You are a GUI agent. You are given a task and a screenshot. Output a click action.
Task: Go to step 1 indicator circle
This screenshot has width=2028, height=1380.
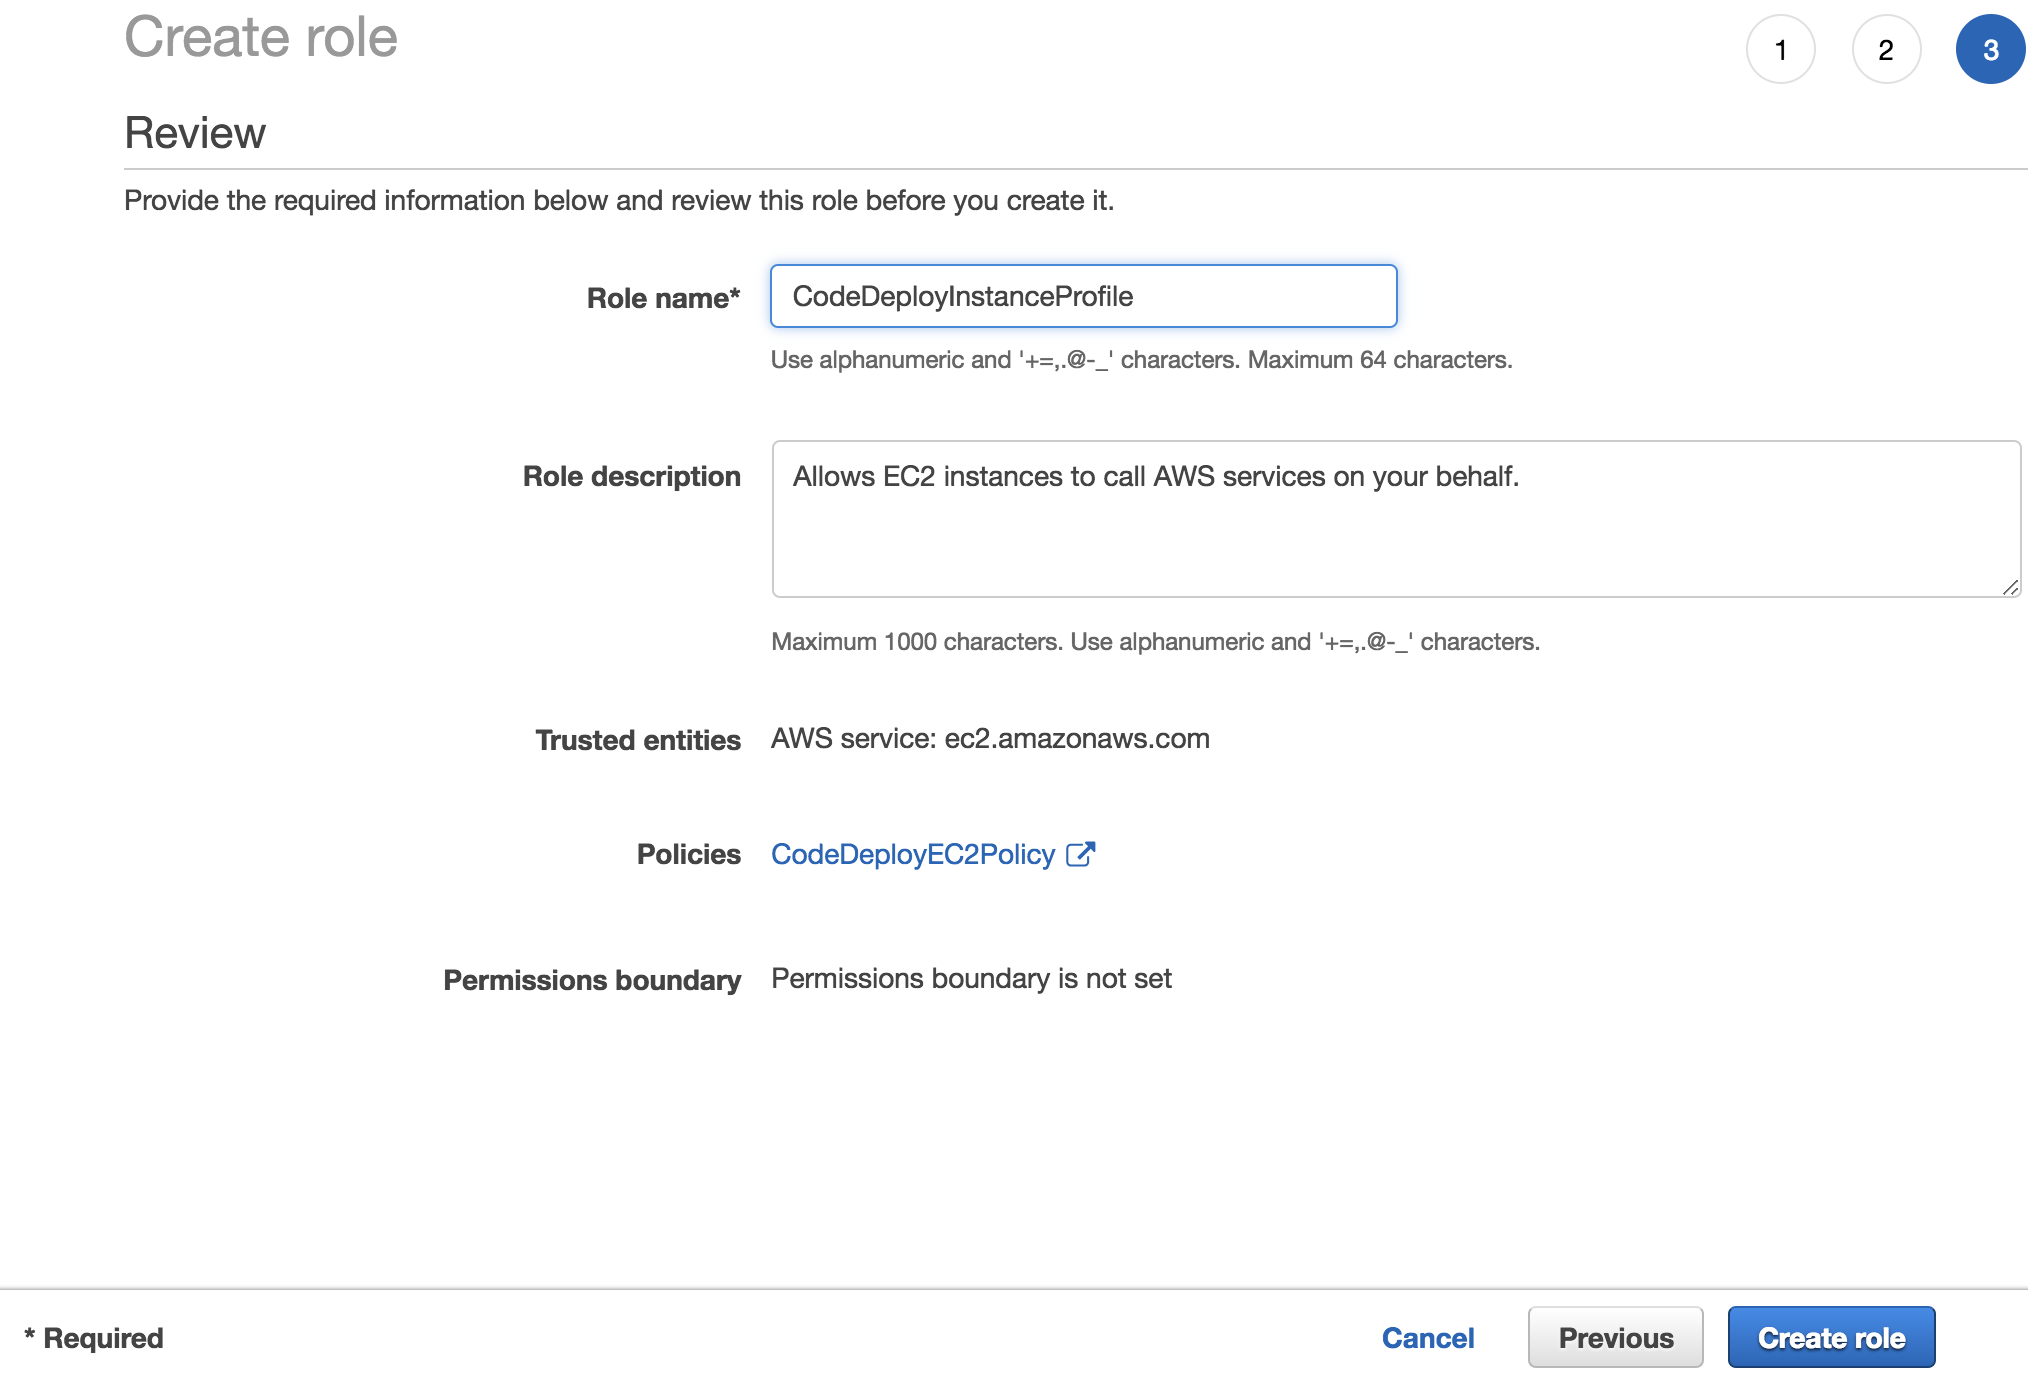[1780, 50]
